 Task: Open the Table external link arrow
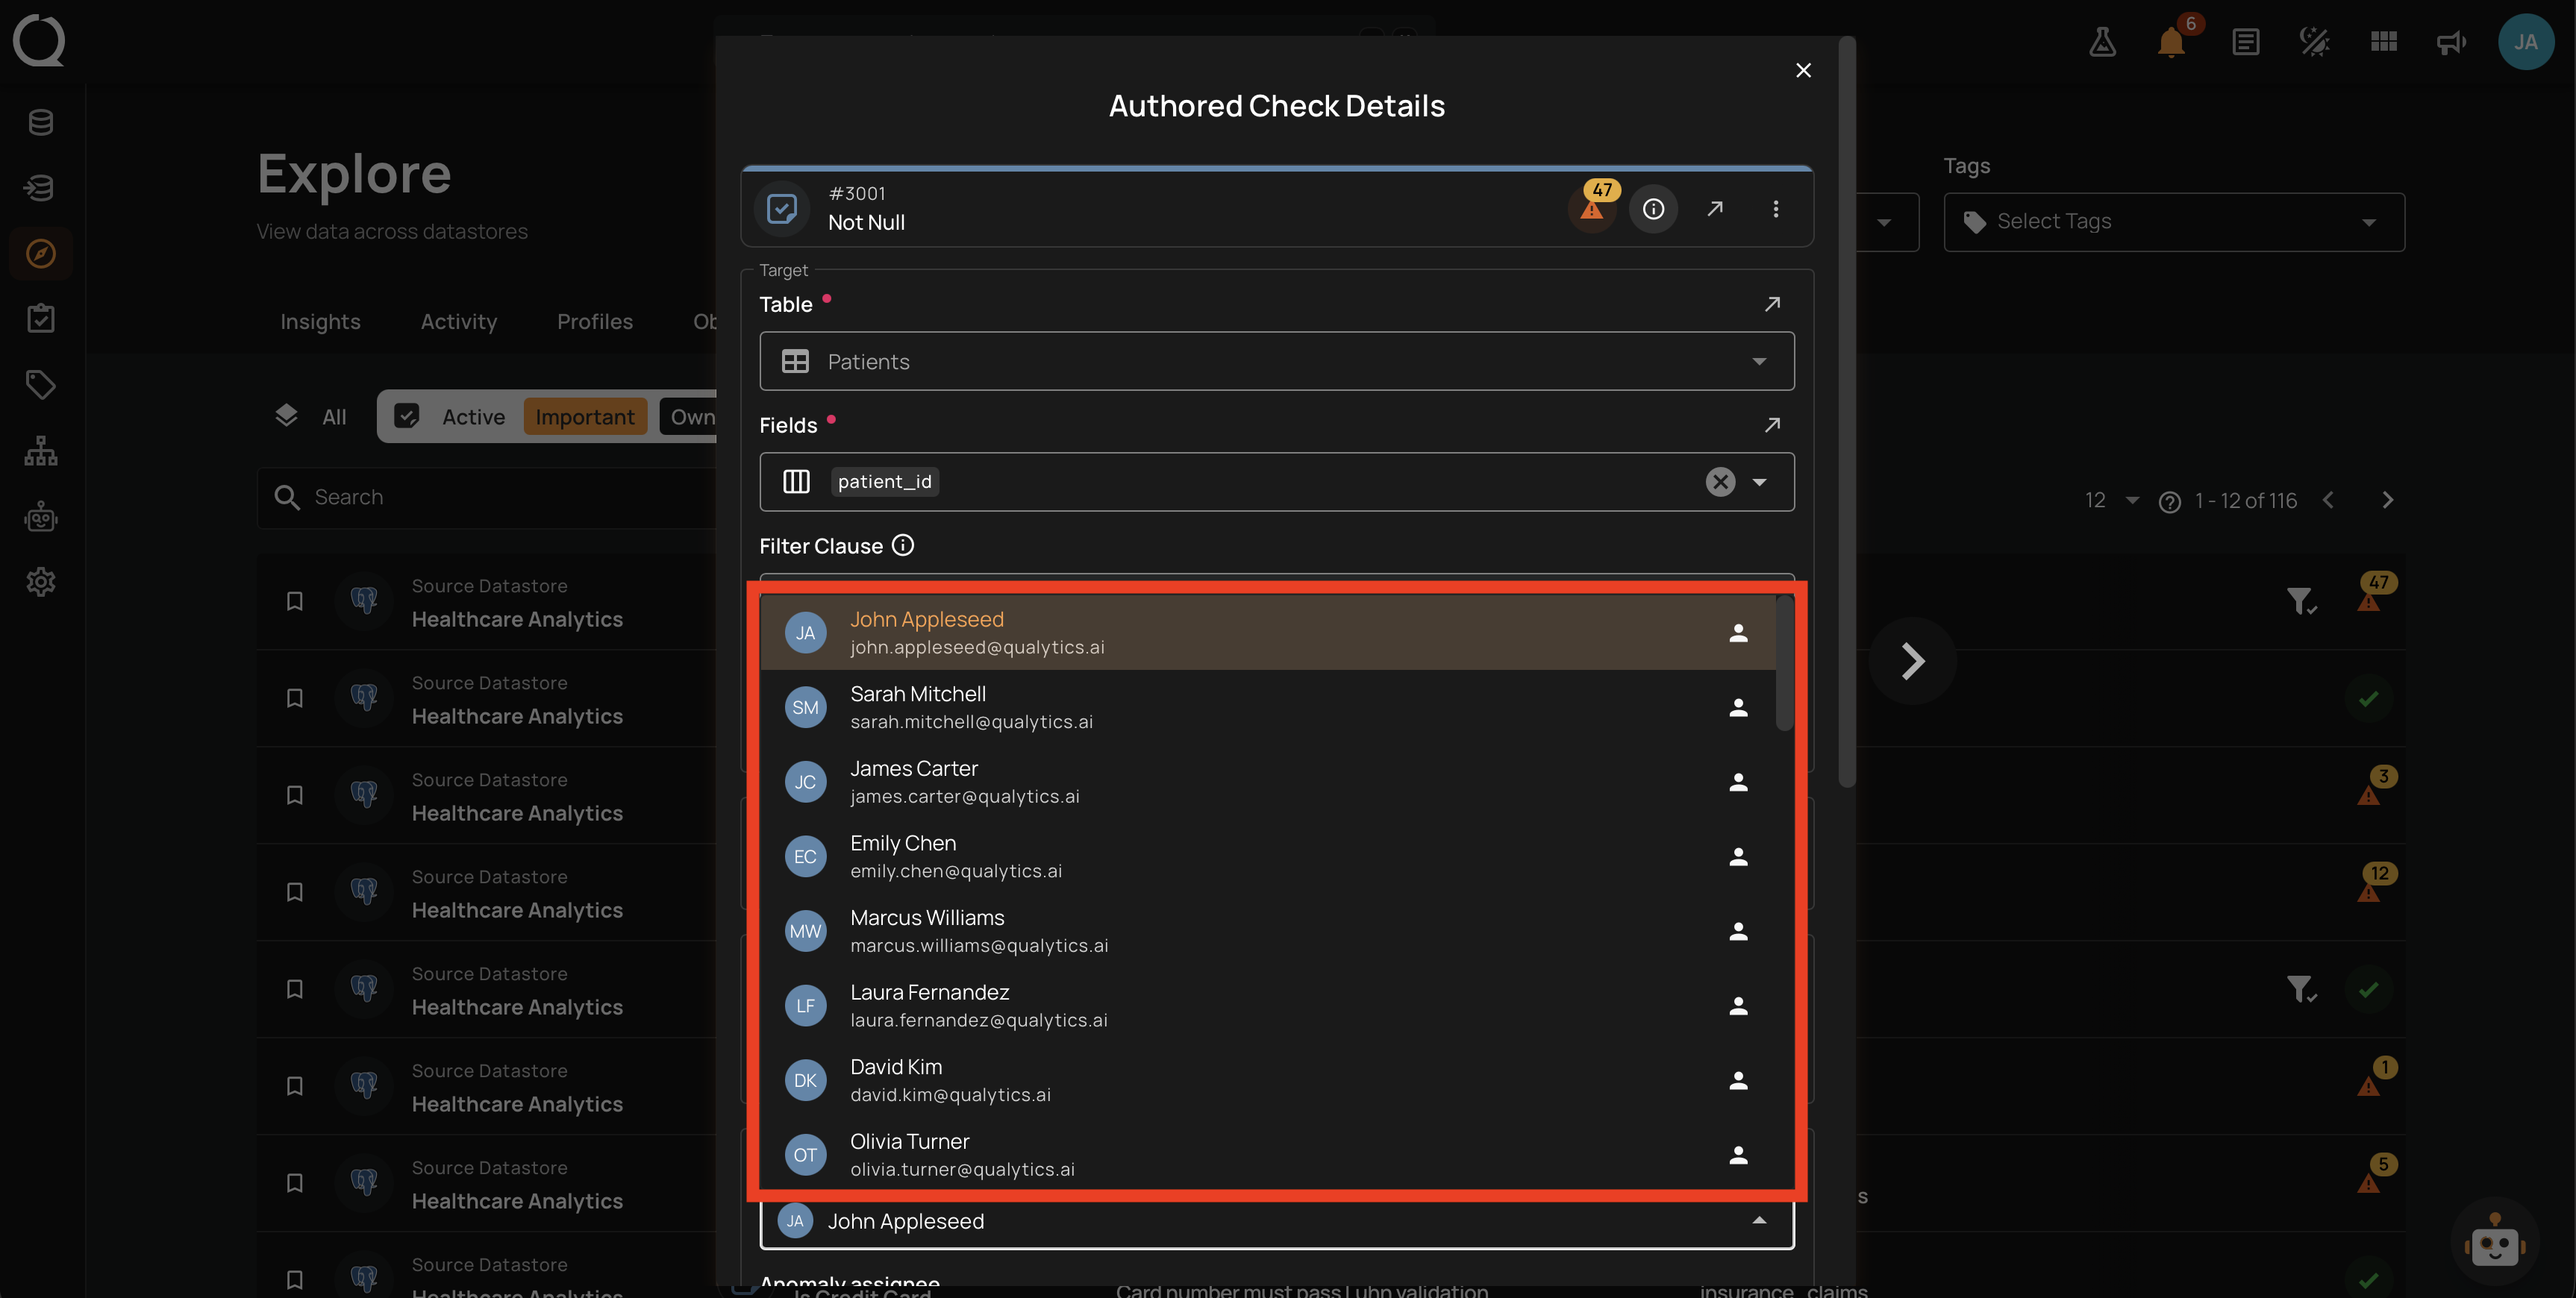tap(1772, 304)
